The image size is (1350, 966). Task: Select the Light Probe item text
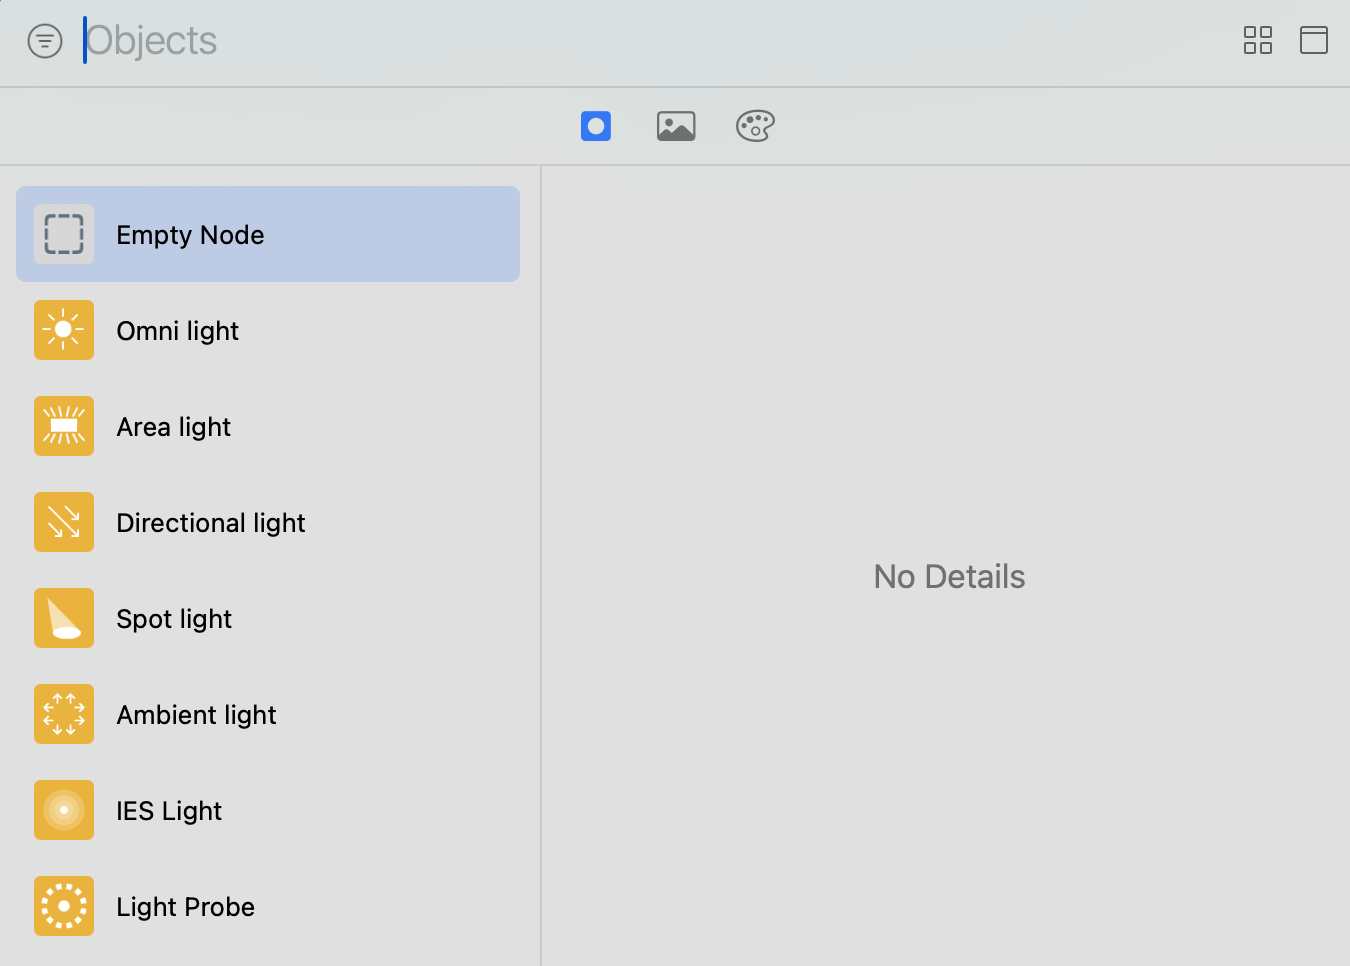185,907
